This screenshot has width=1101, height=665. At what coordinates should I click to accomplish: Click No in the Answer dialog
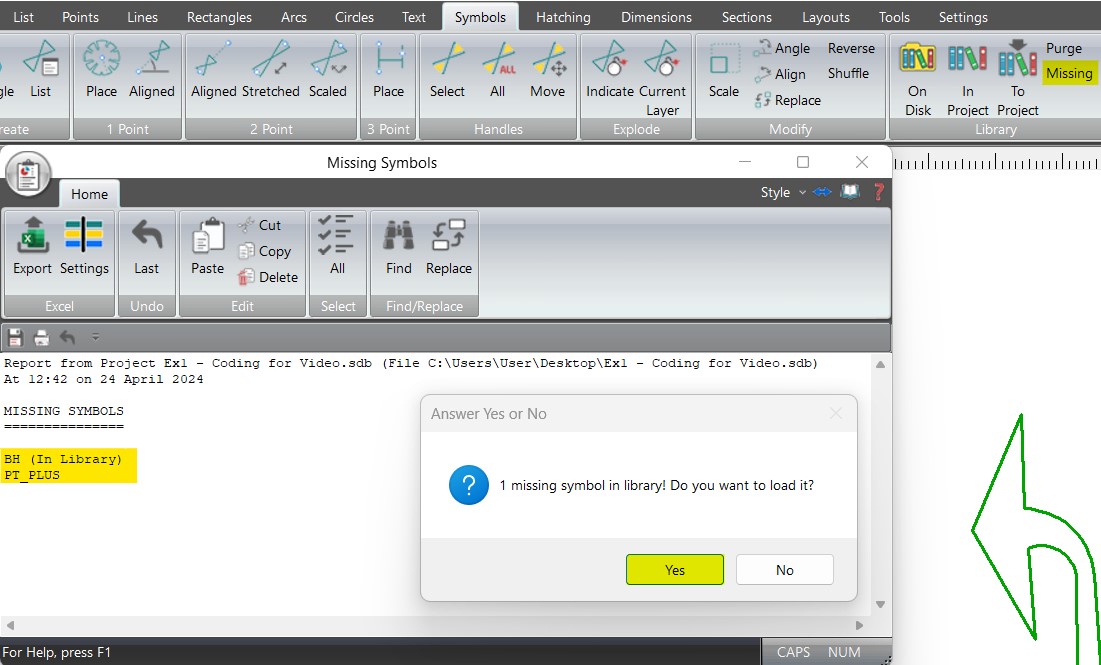[784, 569]
